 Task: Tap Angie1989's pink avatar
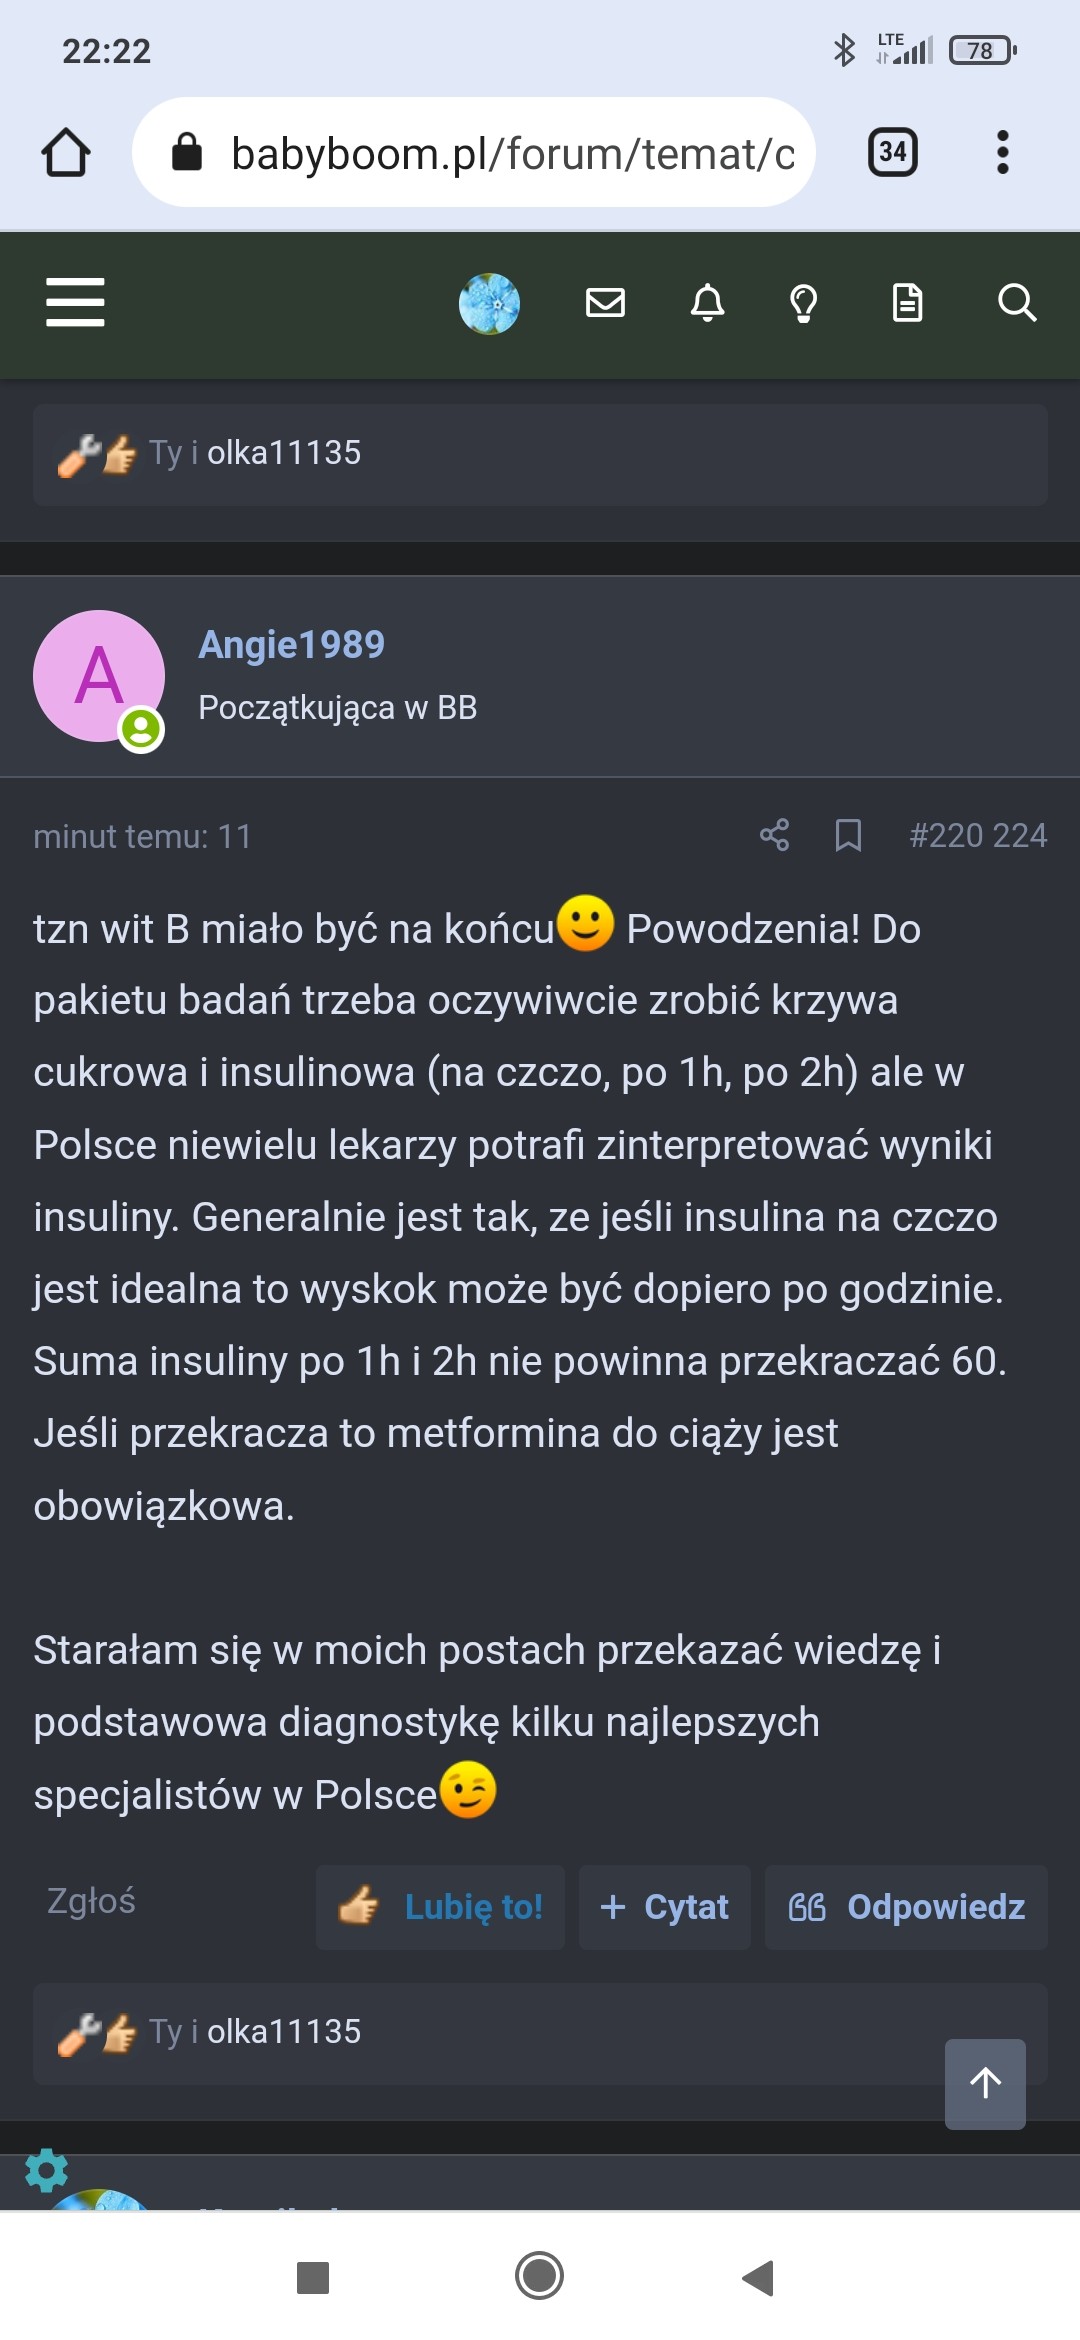pos(99,676)
